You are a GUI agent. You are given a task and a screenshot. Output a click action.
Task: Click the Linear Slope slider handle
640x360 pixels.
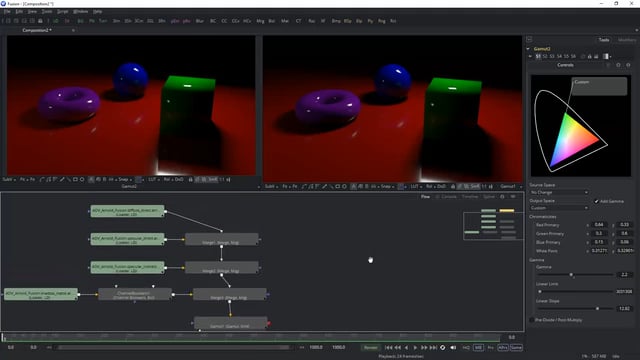597,309
